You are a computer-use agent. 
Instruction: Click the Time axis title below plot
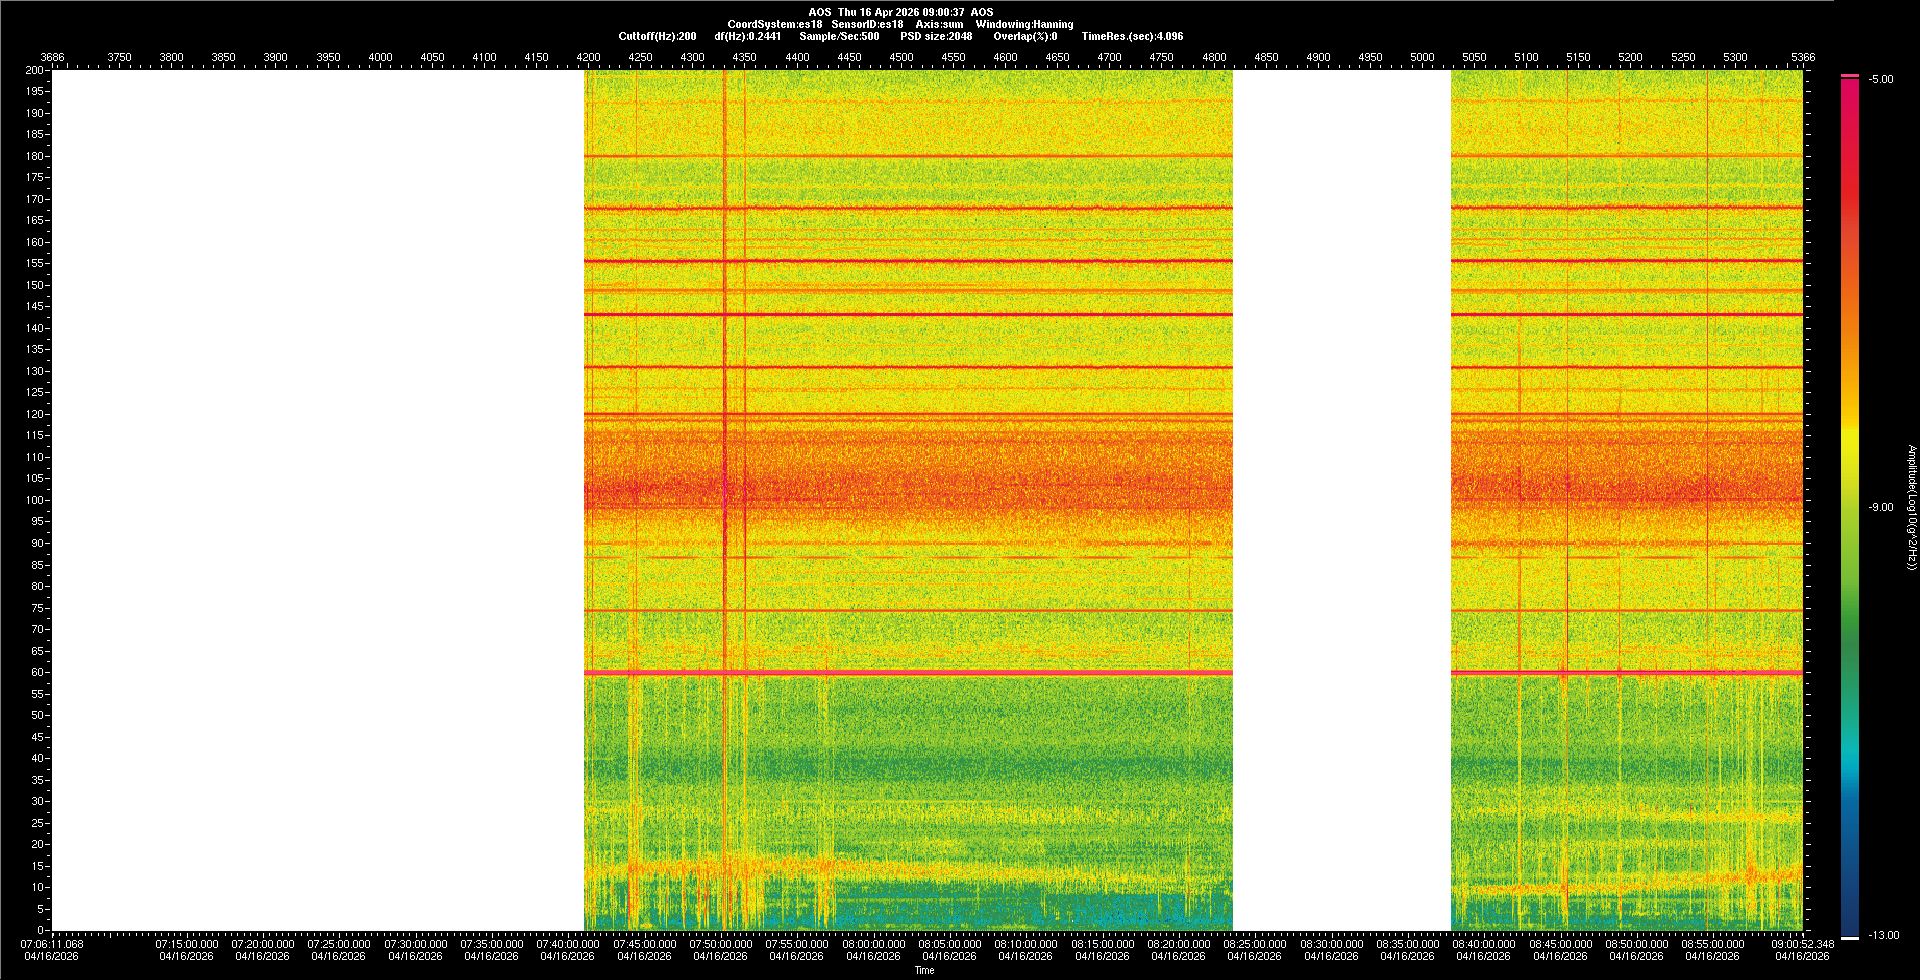coord(924,970)
